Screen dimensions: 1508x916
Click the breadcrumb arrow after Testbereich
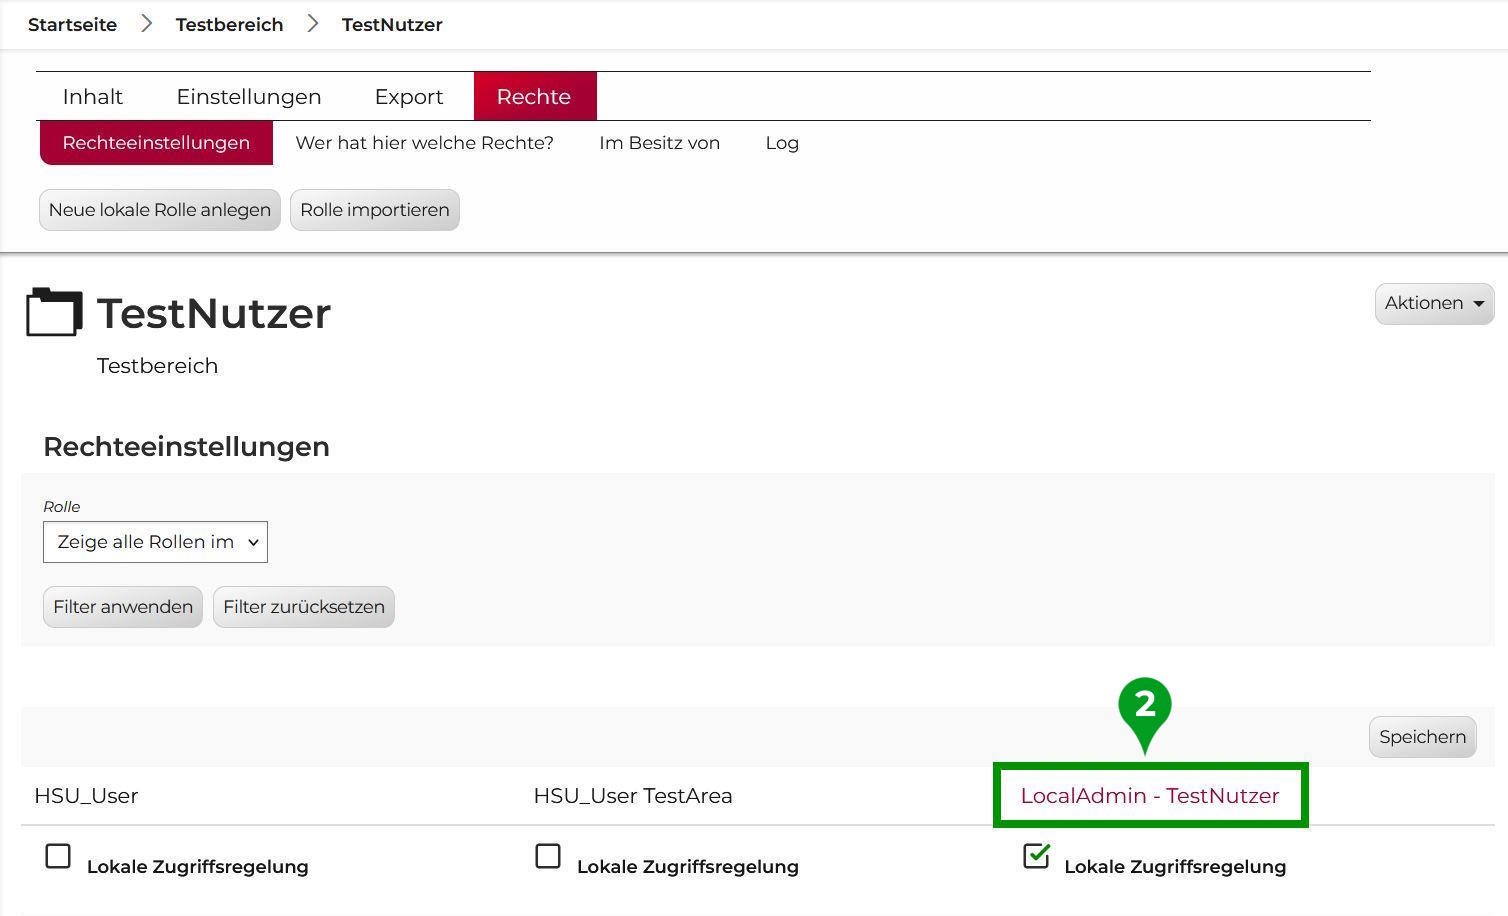pos(313,24)
